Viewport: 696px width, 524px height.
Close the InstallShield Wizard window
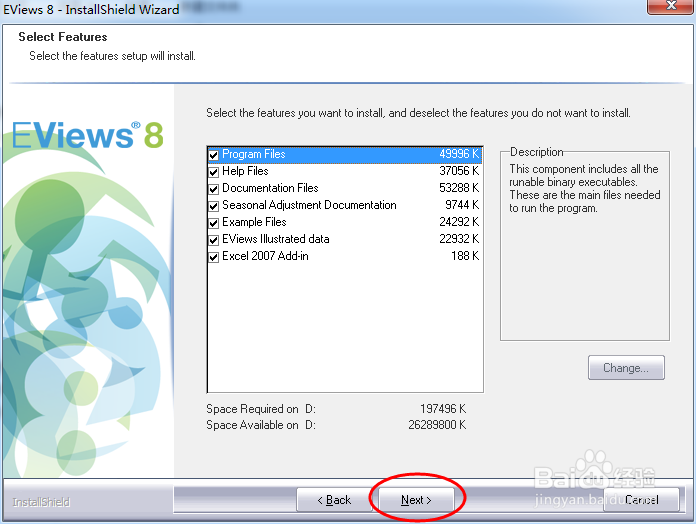[670, 7]
